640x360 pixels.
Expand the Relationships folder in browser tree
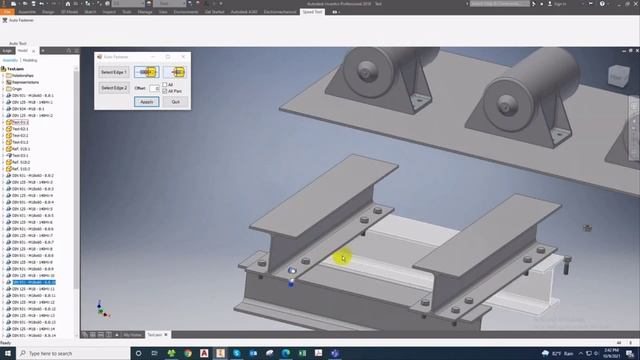click(3, 76)
